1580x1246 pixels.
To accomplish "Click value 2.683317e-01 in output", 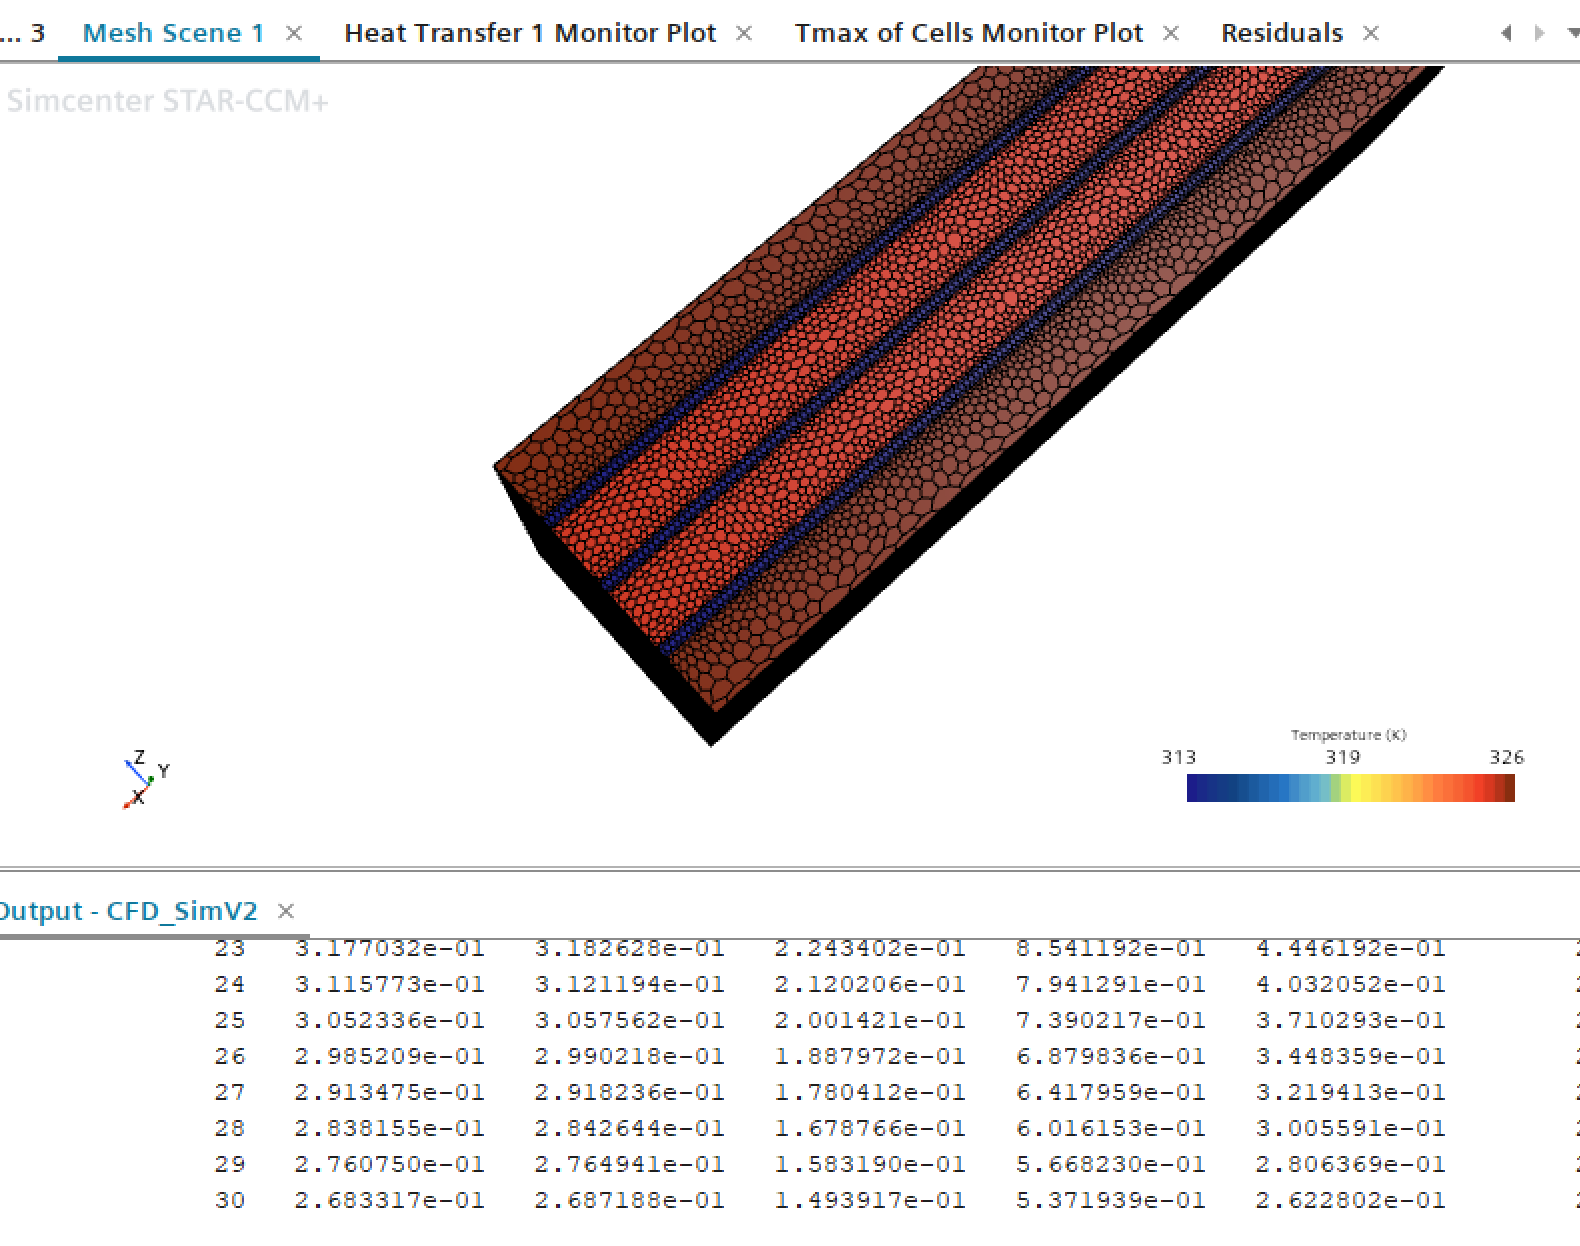I will [x=389, y=1200].
